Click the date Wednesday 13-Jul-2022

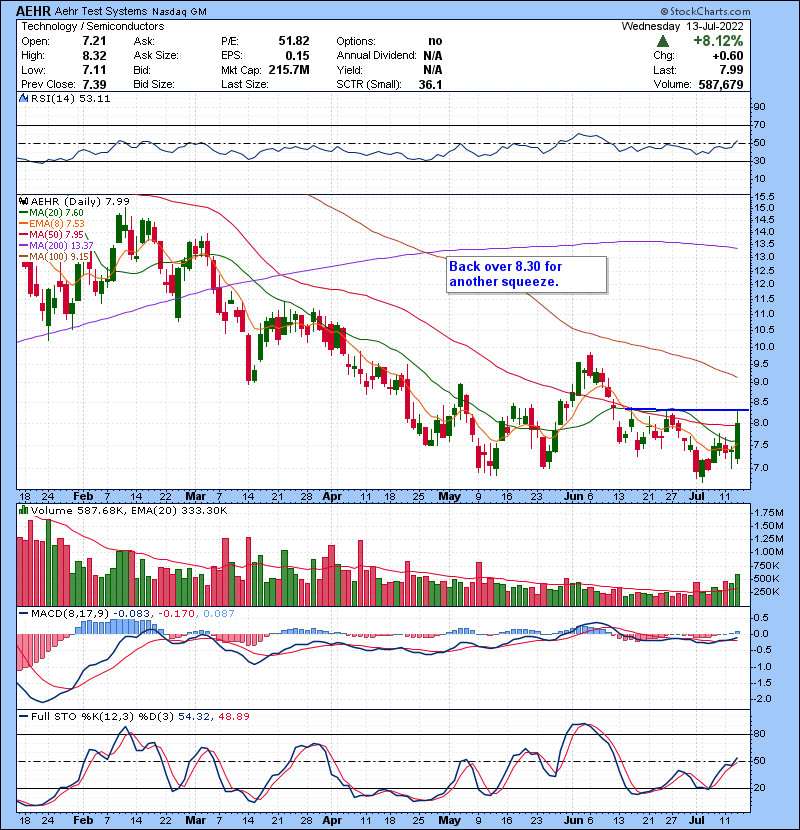pos(682,26)
